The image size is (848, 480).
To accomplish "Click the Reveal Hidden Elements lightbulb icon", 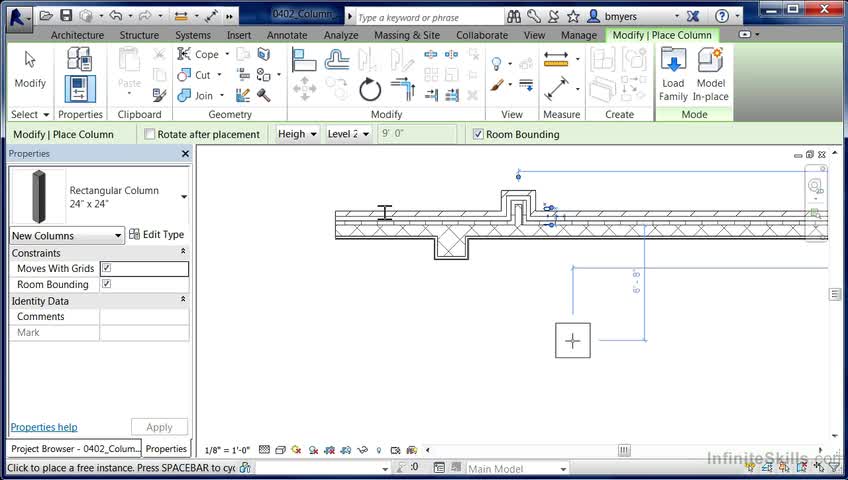I will 379,450.
